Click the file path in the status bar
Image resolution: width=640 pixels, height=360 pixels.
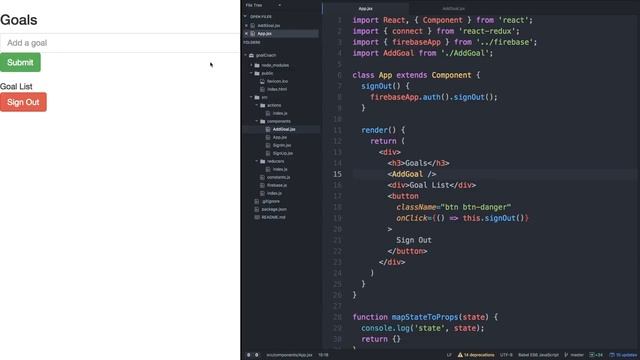[289, 355]
